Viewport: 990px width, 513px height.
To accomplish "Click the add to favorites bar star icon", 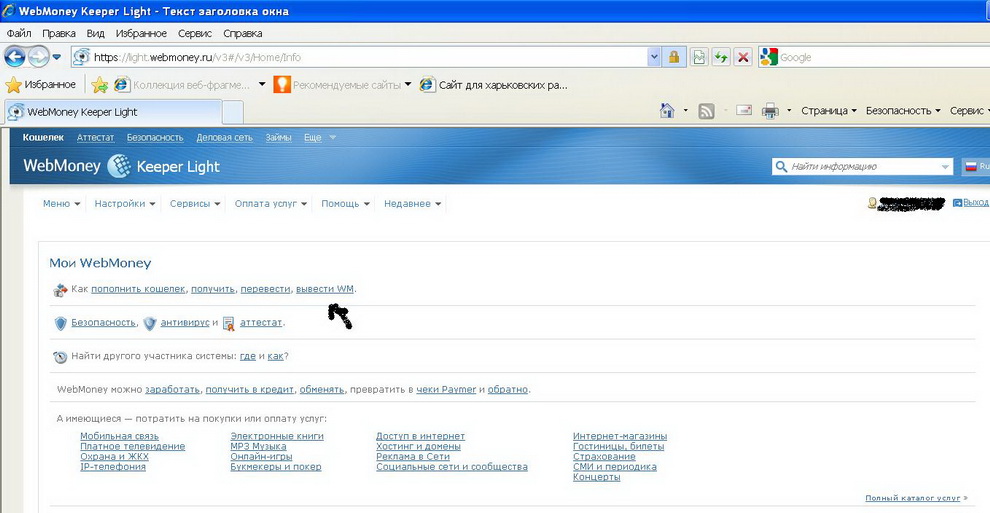I will pos(99,84).
